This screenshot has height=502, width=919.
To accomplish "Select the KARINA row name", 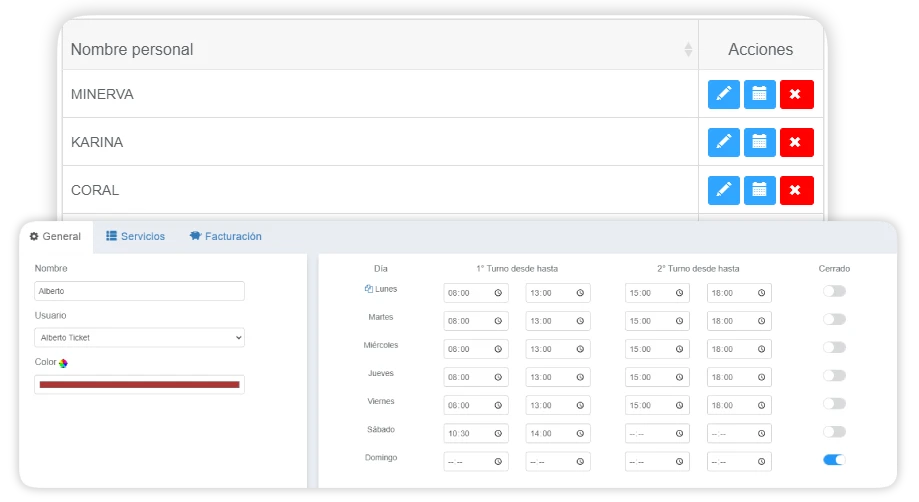I will (97, 142).
